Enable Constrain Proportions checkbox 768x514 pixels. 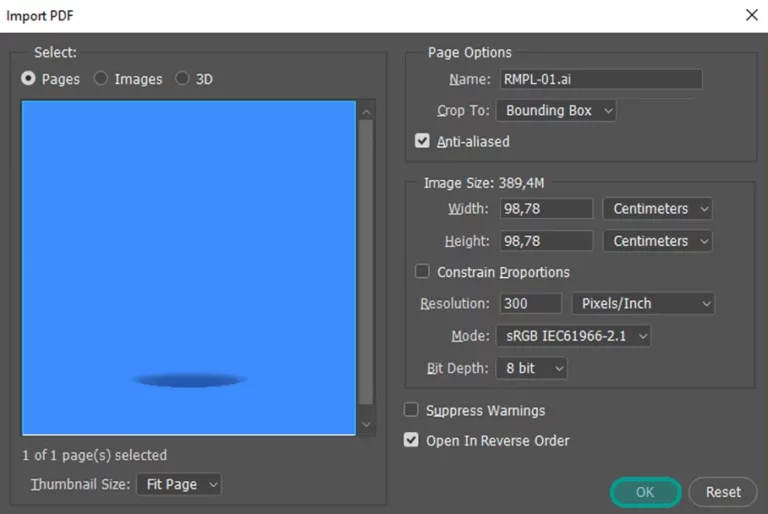click(422, 271)
